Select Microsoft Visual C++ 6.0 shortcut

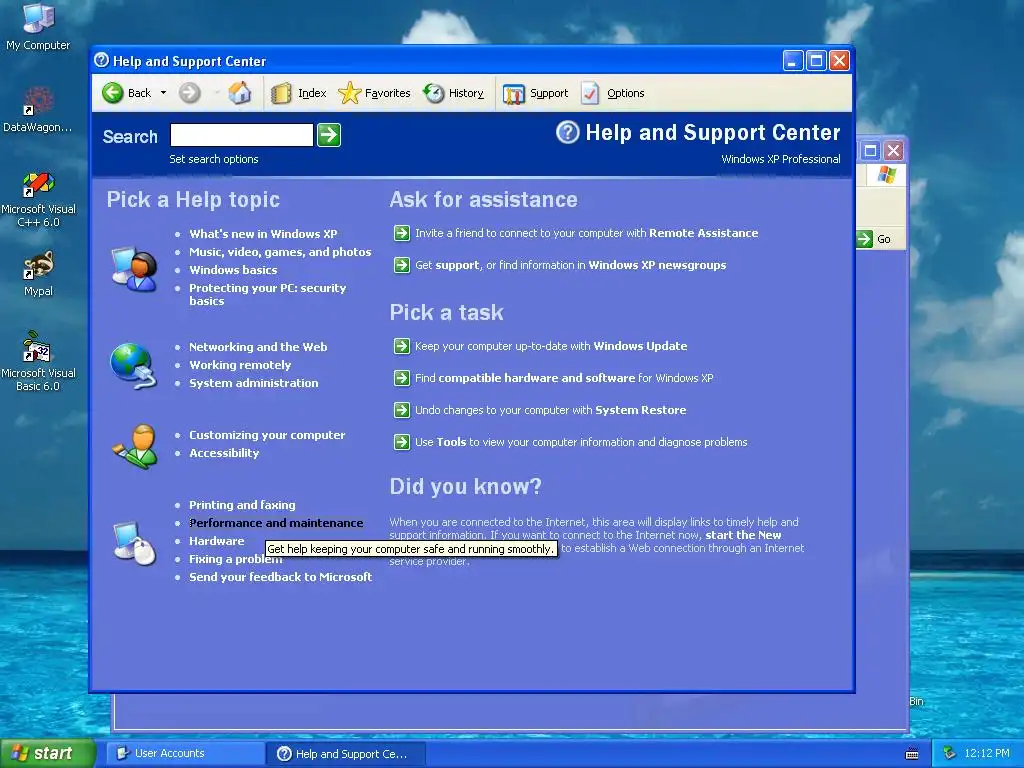(39, 199)
